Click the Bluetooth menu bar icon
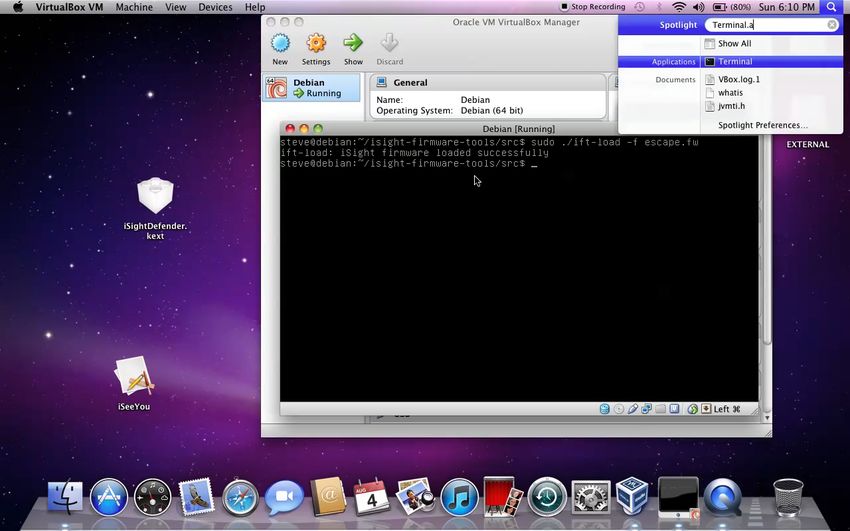850x531 pixels. tap(659, 7)
